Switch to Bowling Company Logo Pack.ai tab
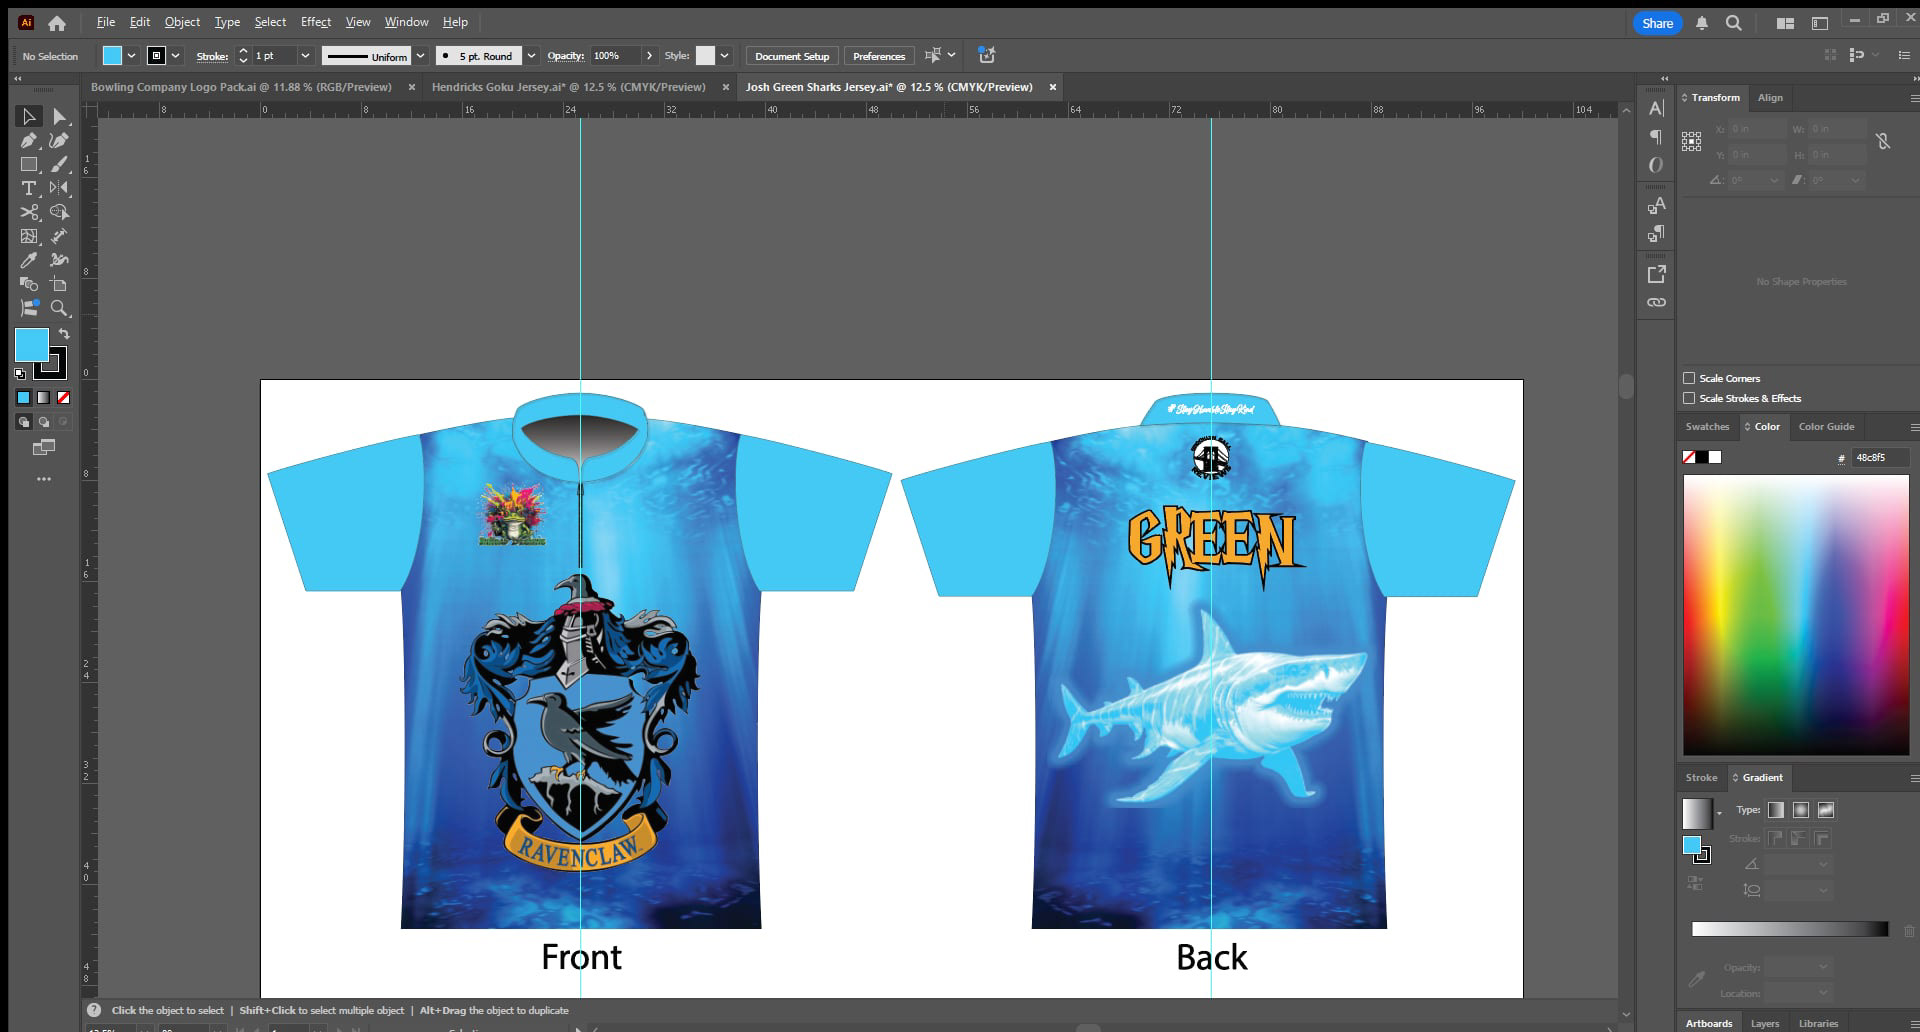The width and height of the screenshot is (1920, 1032). tap(241, 87)
